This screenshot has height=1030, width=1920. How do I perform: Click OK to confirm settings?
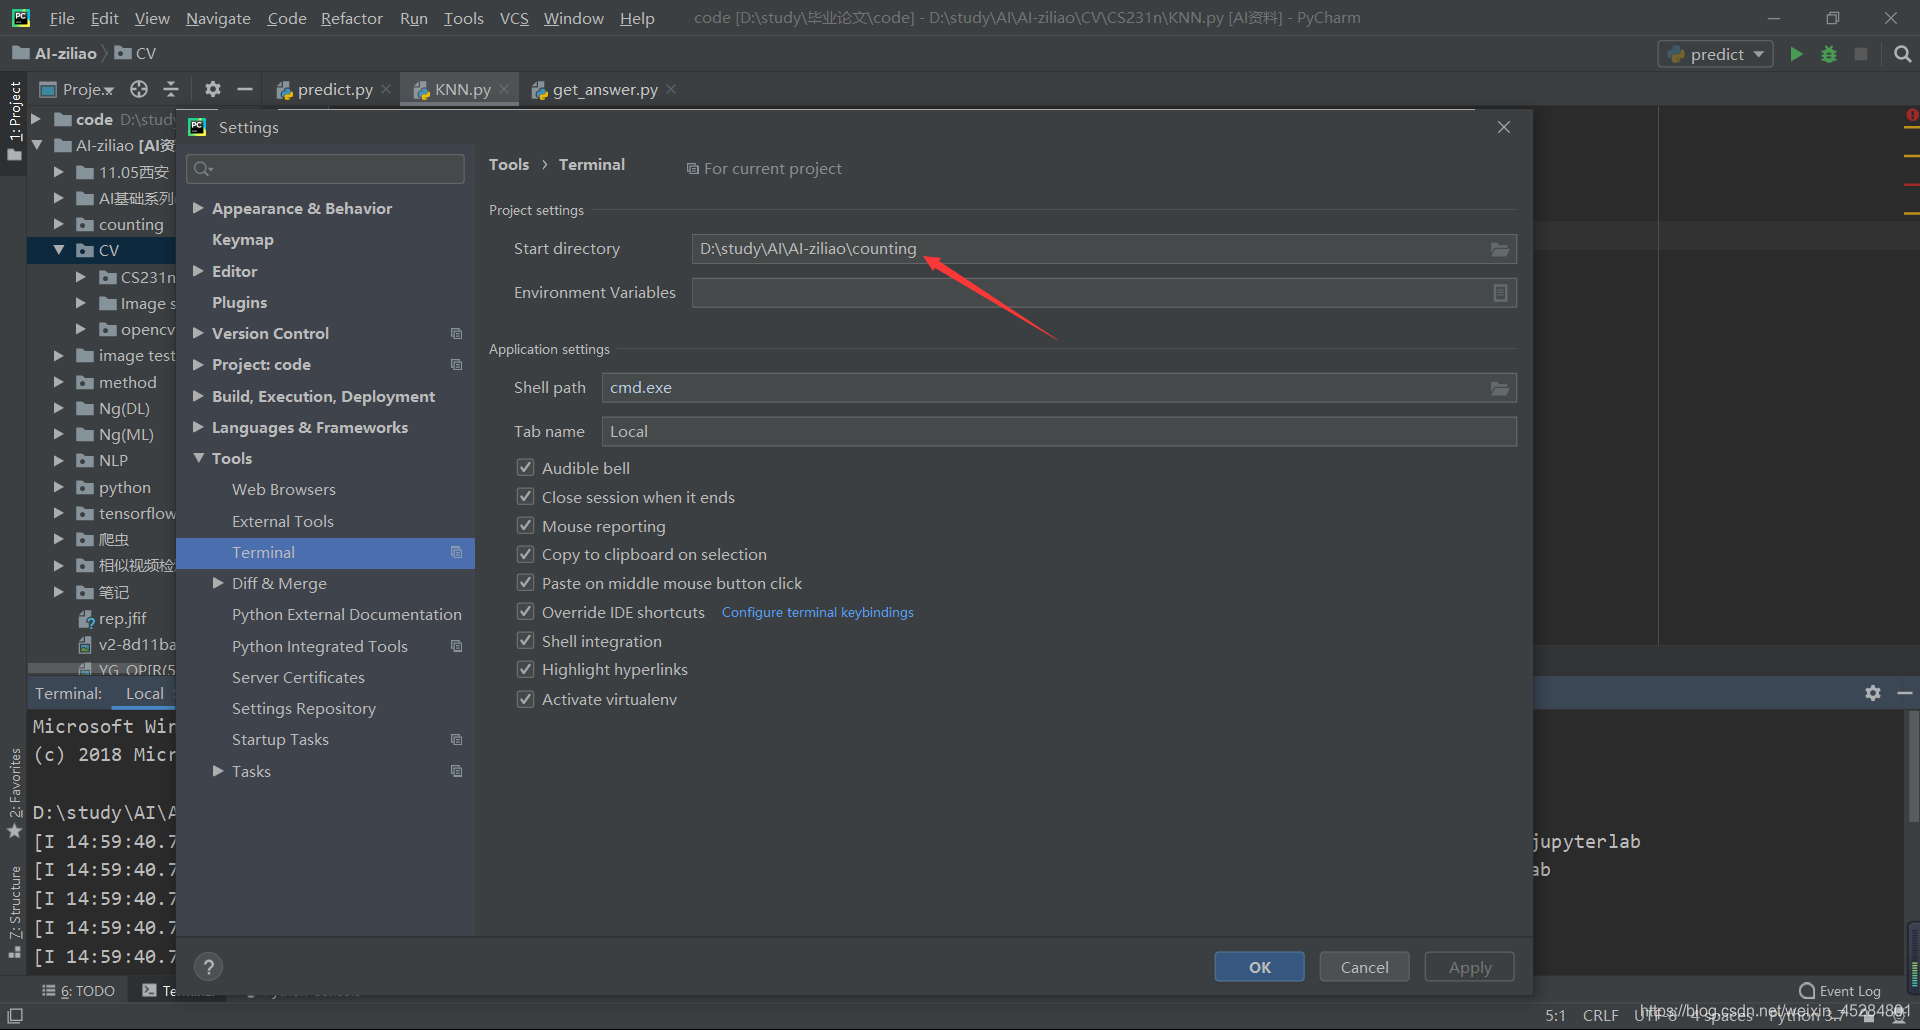point(1259,967)
